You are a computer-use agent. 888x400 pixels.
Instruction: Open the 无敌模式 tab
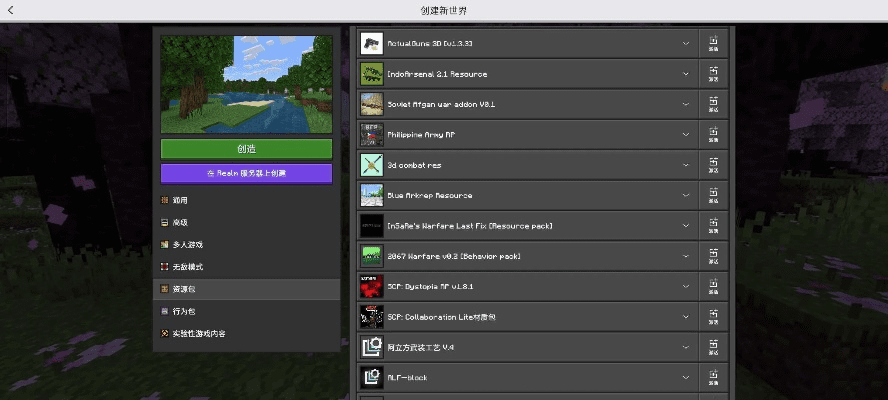(246, 267)
